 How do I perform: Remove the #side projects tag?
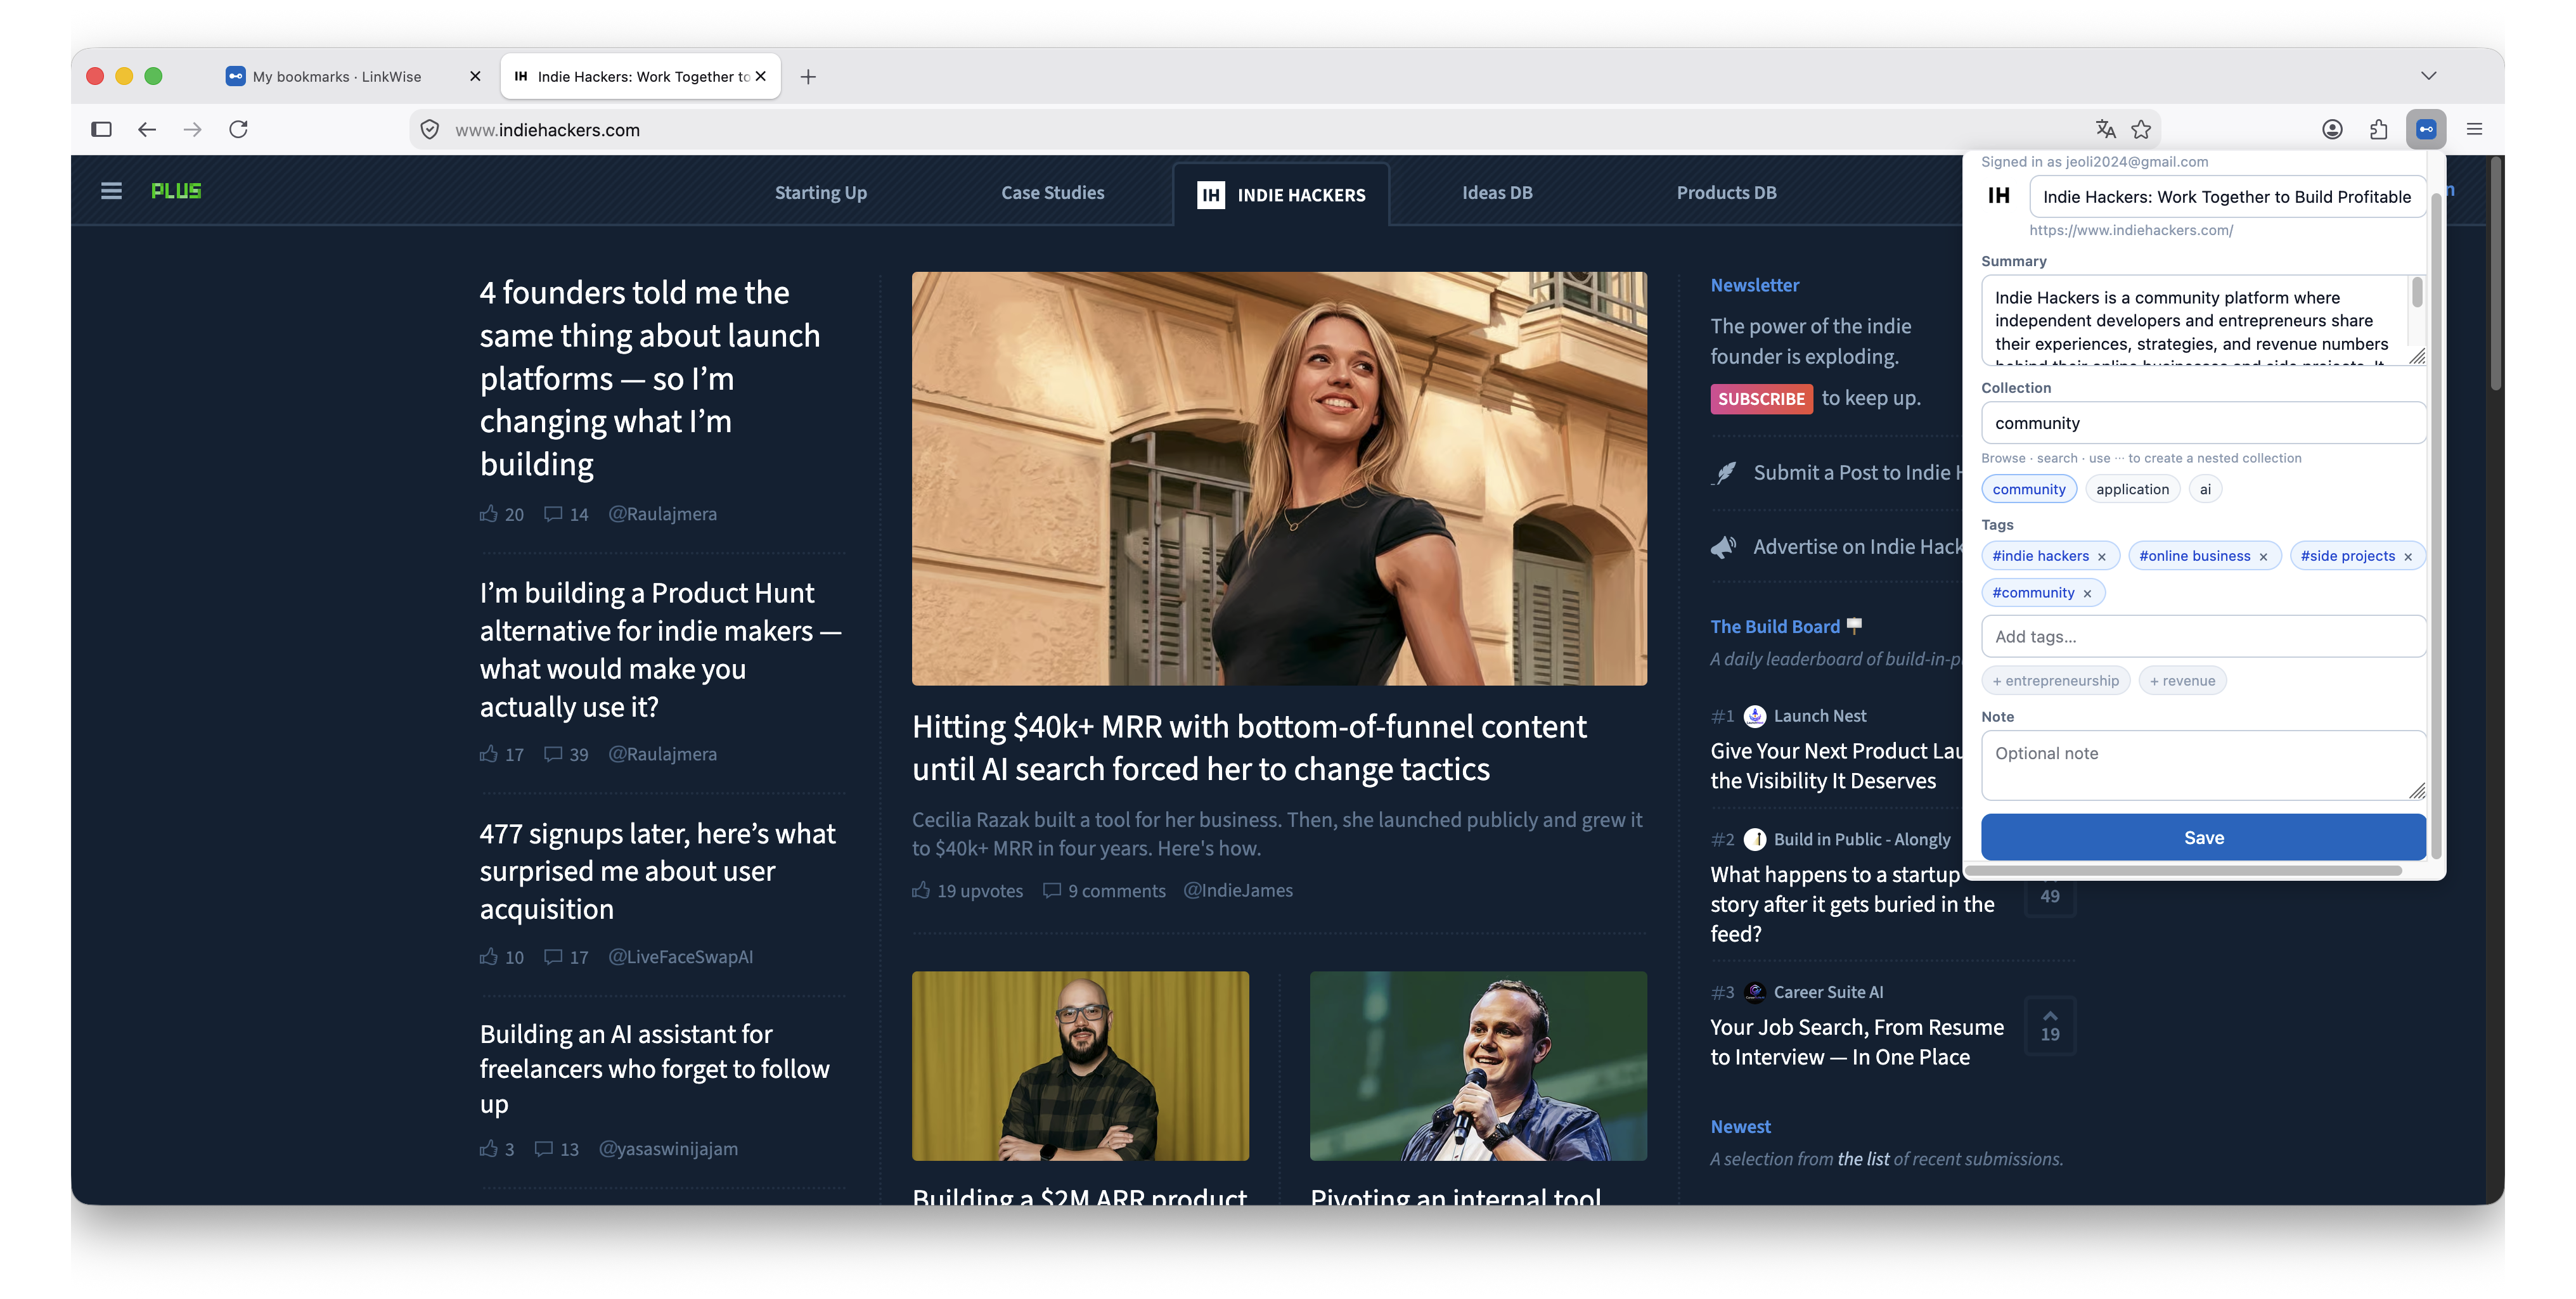tap(2408, 557)
